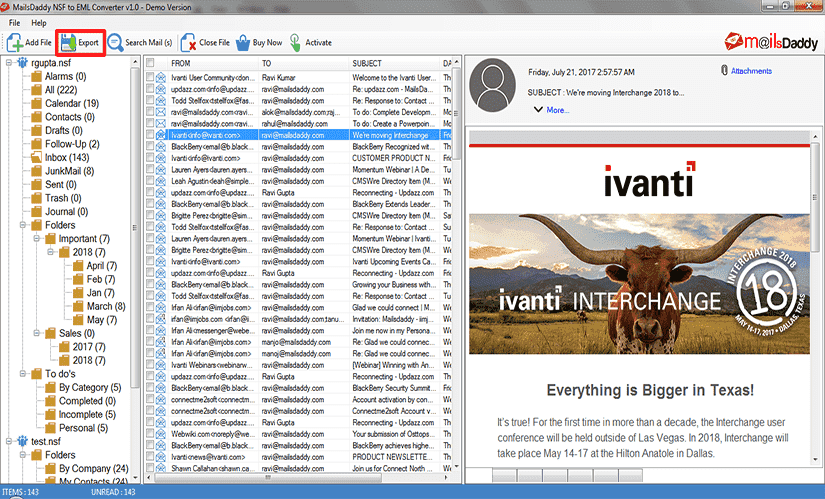This screenshot has width=825, height=499.
Task: Select the Inbox (143) folder icon
Action: coord(36,157)
